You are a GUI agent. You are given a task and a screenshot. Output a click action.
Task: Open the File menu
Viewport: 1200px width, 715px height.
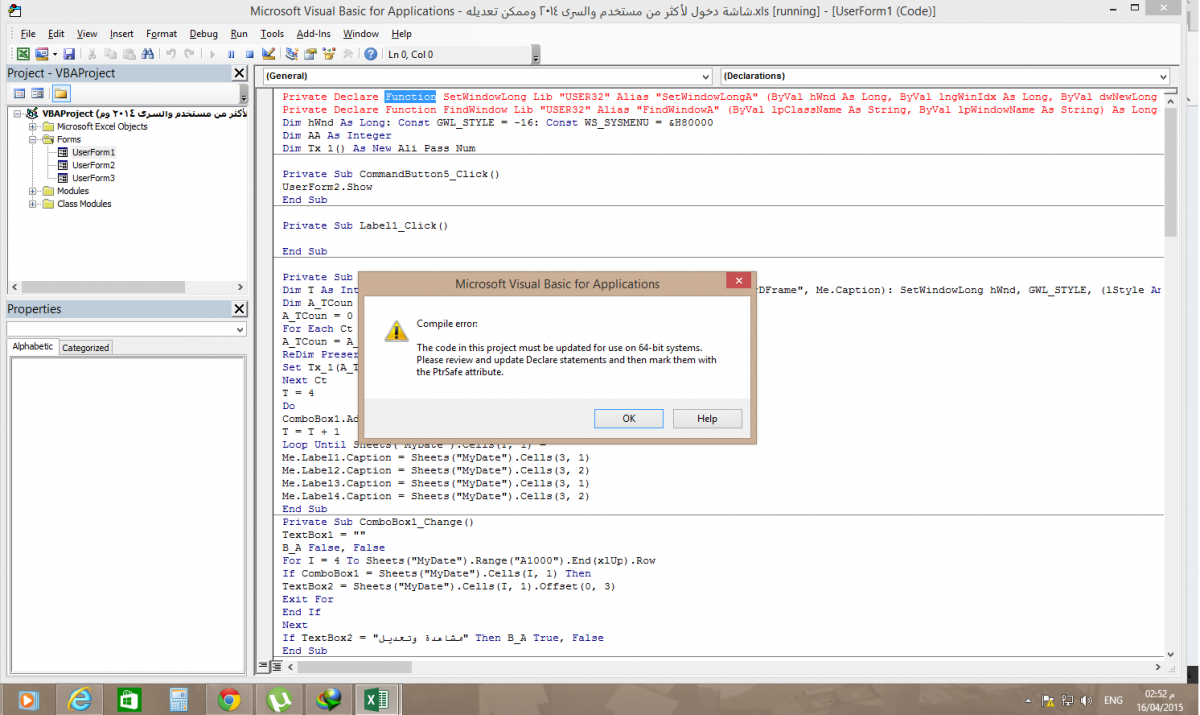click(x=28, y=34)
